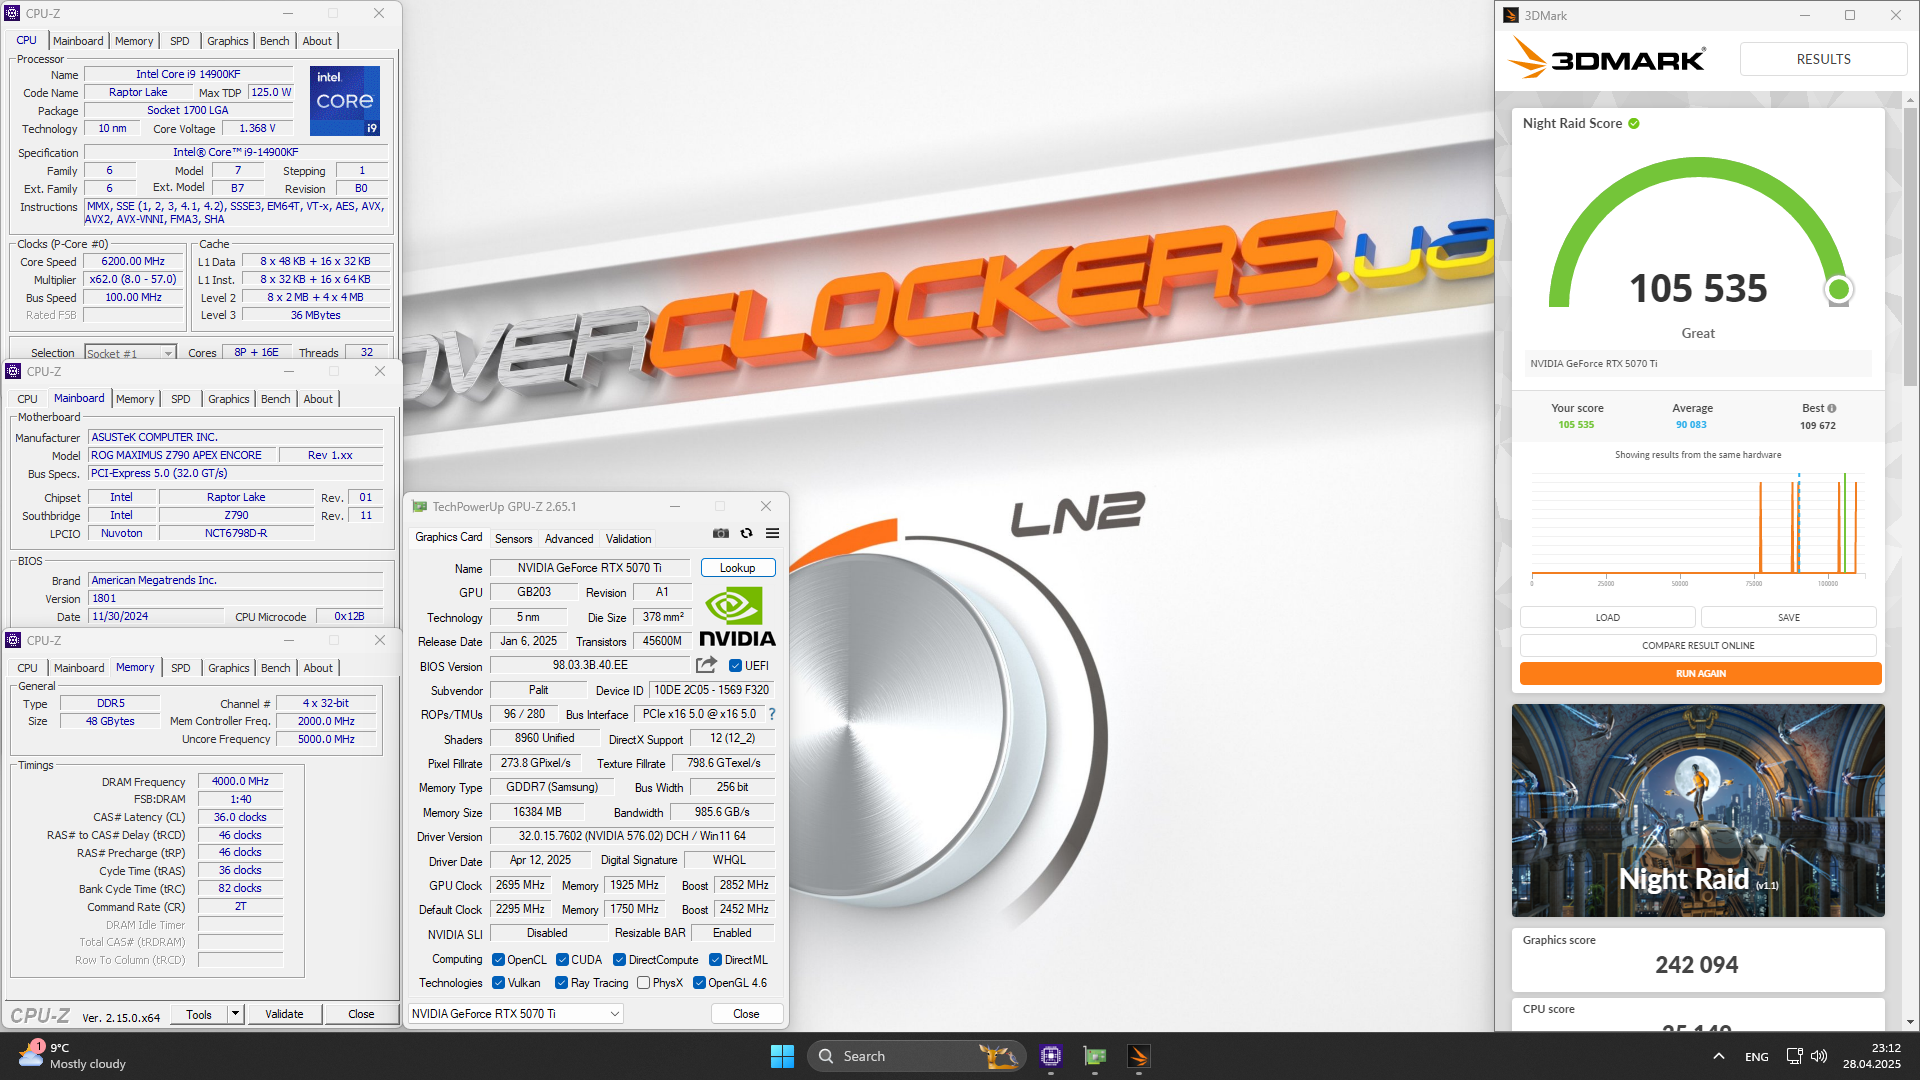
Task: Click 3DMark vertical scrollbar thumb
Action: [1910, 245]
